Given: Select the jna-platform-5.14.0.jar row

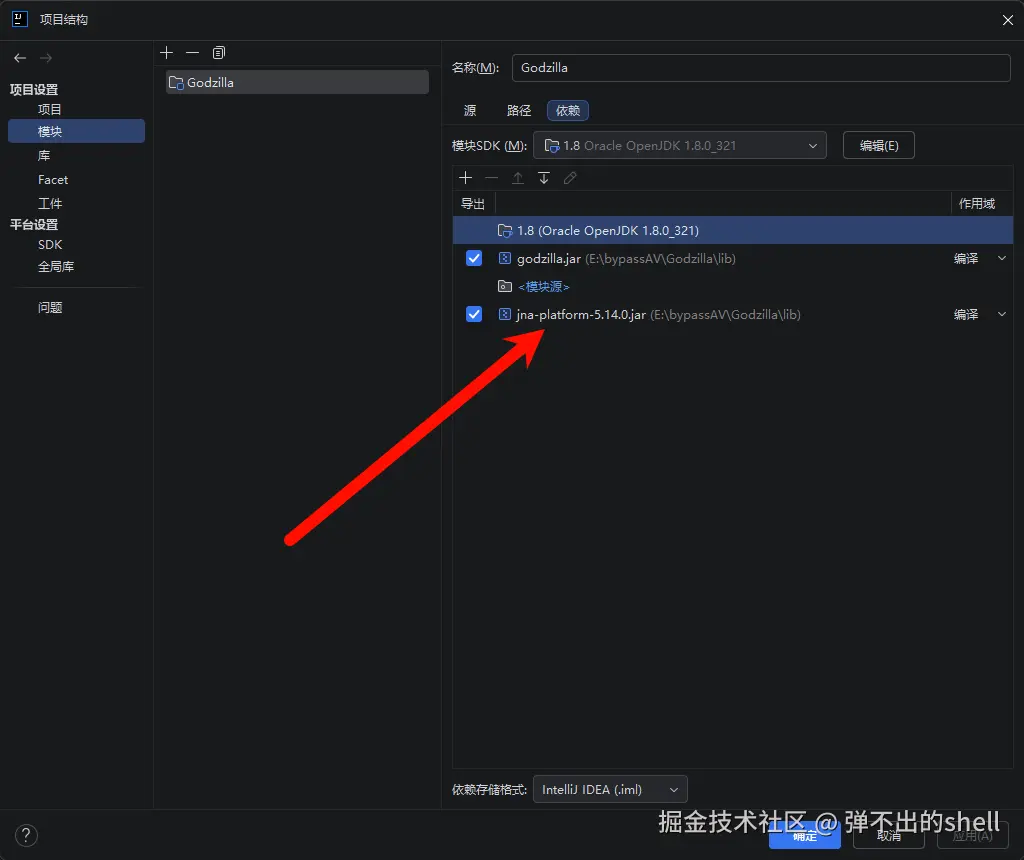Looking at the screenshot, I should pyautogui.click(x=733, y=315).
